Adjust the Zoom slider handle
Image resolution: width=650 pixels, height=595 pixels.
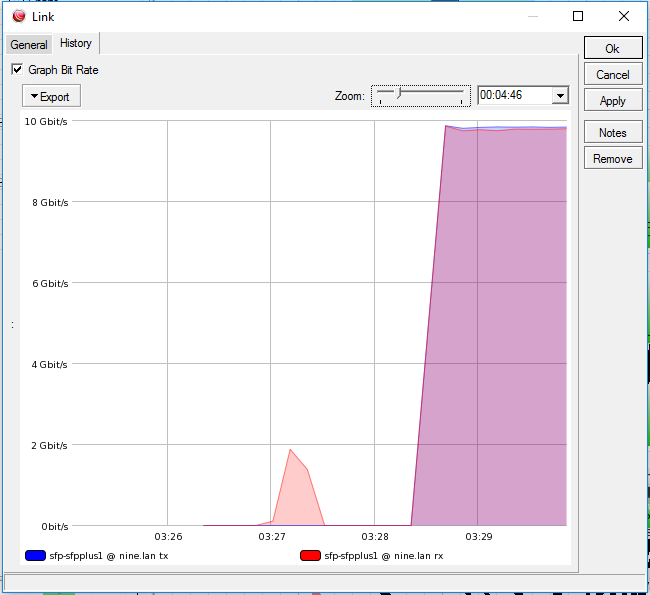[399, 93]
